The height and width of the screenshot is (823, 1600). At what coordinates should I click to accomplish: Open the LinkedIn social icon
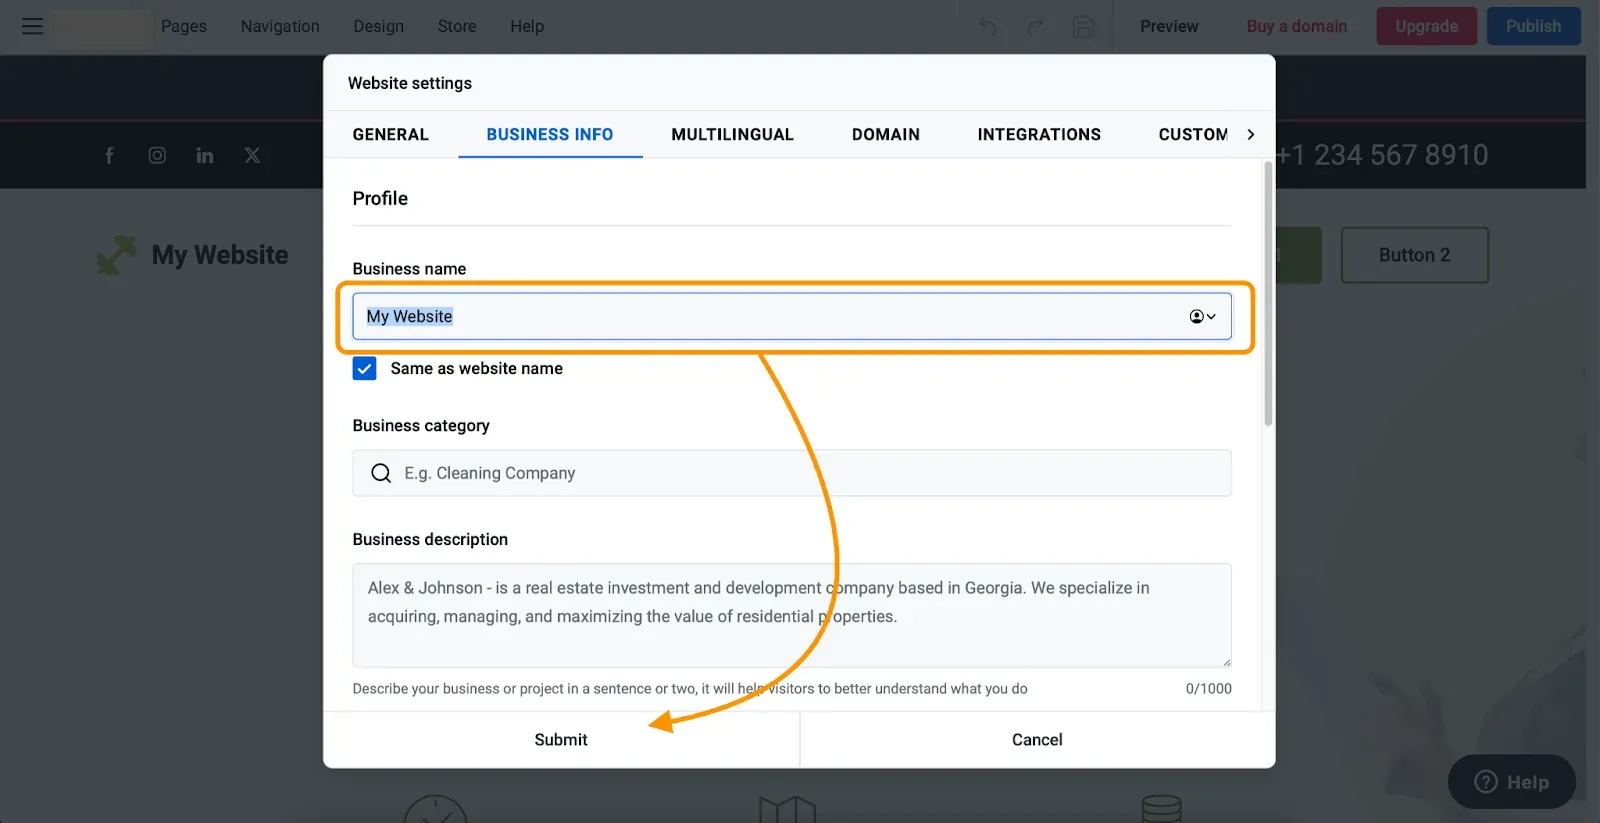click(205, 155)
